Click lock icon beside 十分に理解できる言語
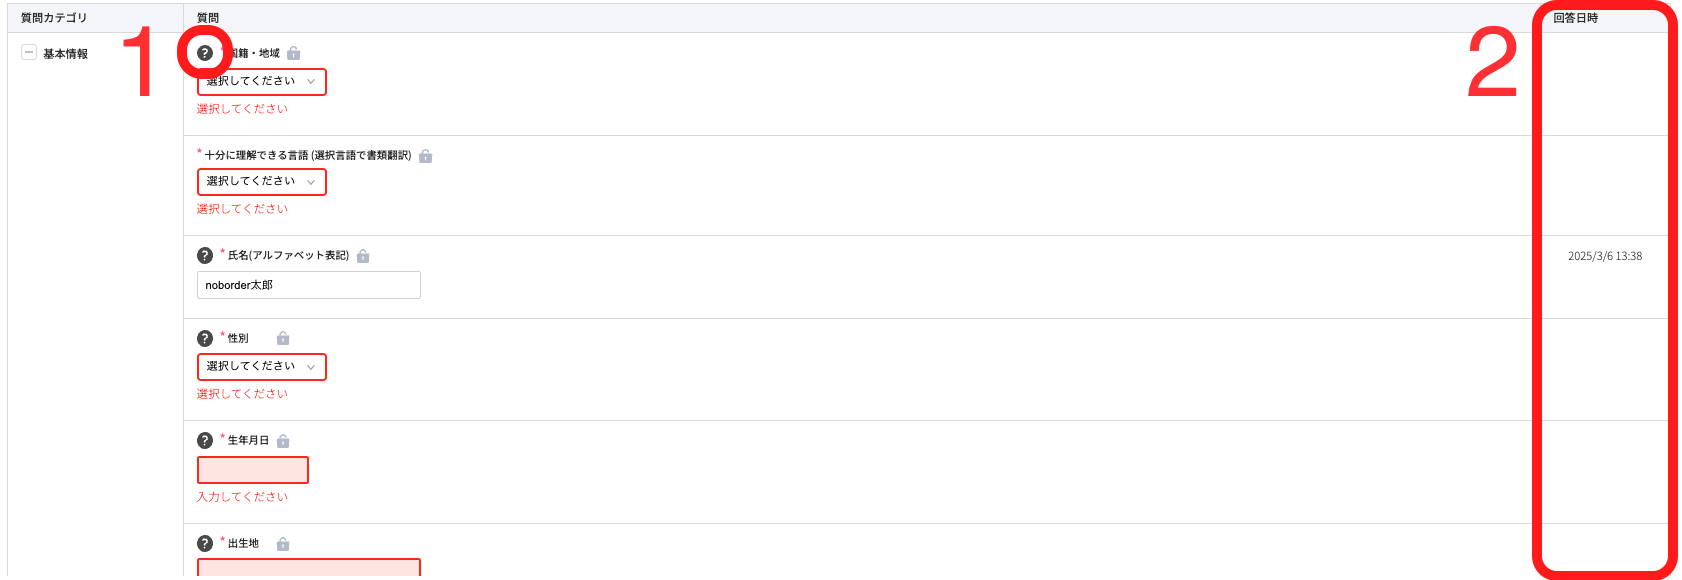 pyautogui.click(x=425, y=156)
